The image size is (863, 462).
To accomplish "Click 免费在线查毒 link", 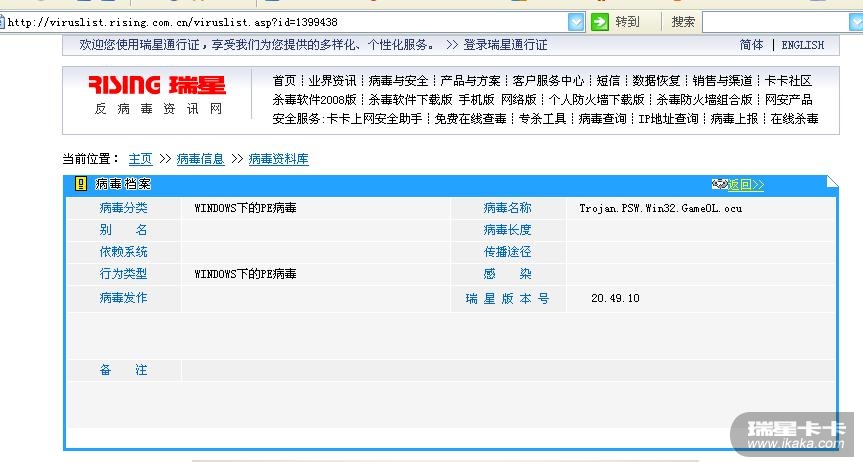I will (x=471, y=119).
